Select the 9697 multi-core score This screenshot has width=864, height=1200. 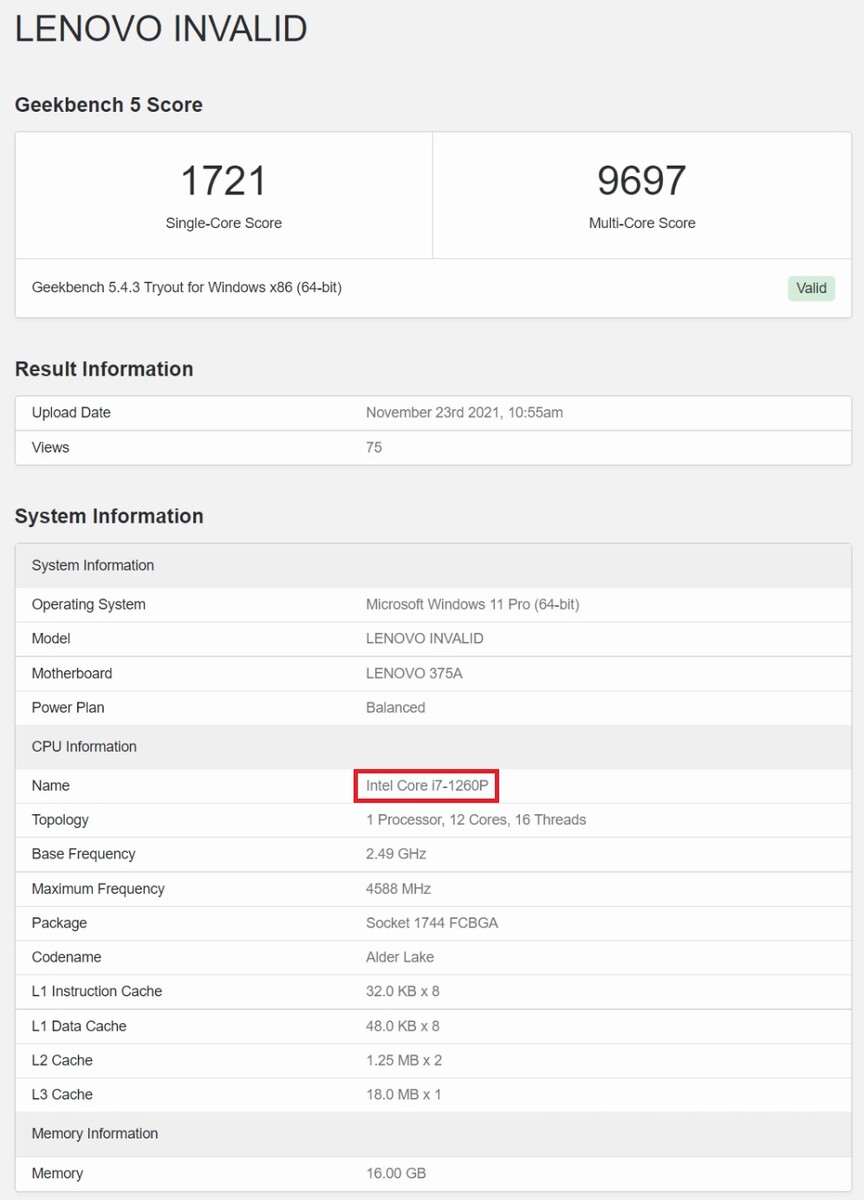point(642,181)
